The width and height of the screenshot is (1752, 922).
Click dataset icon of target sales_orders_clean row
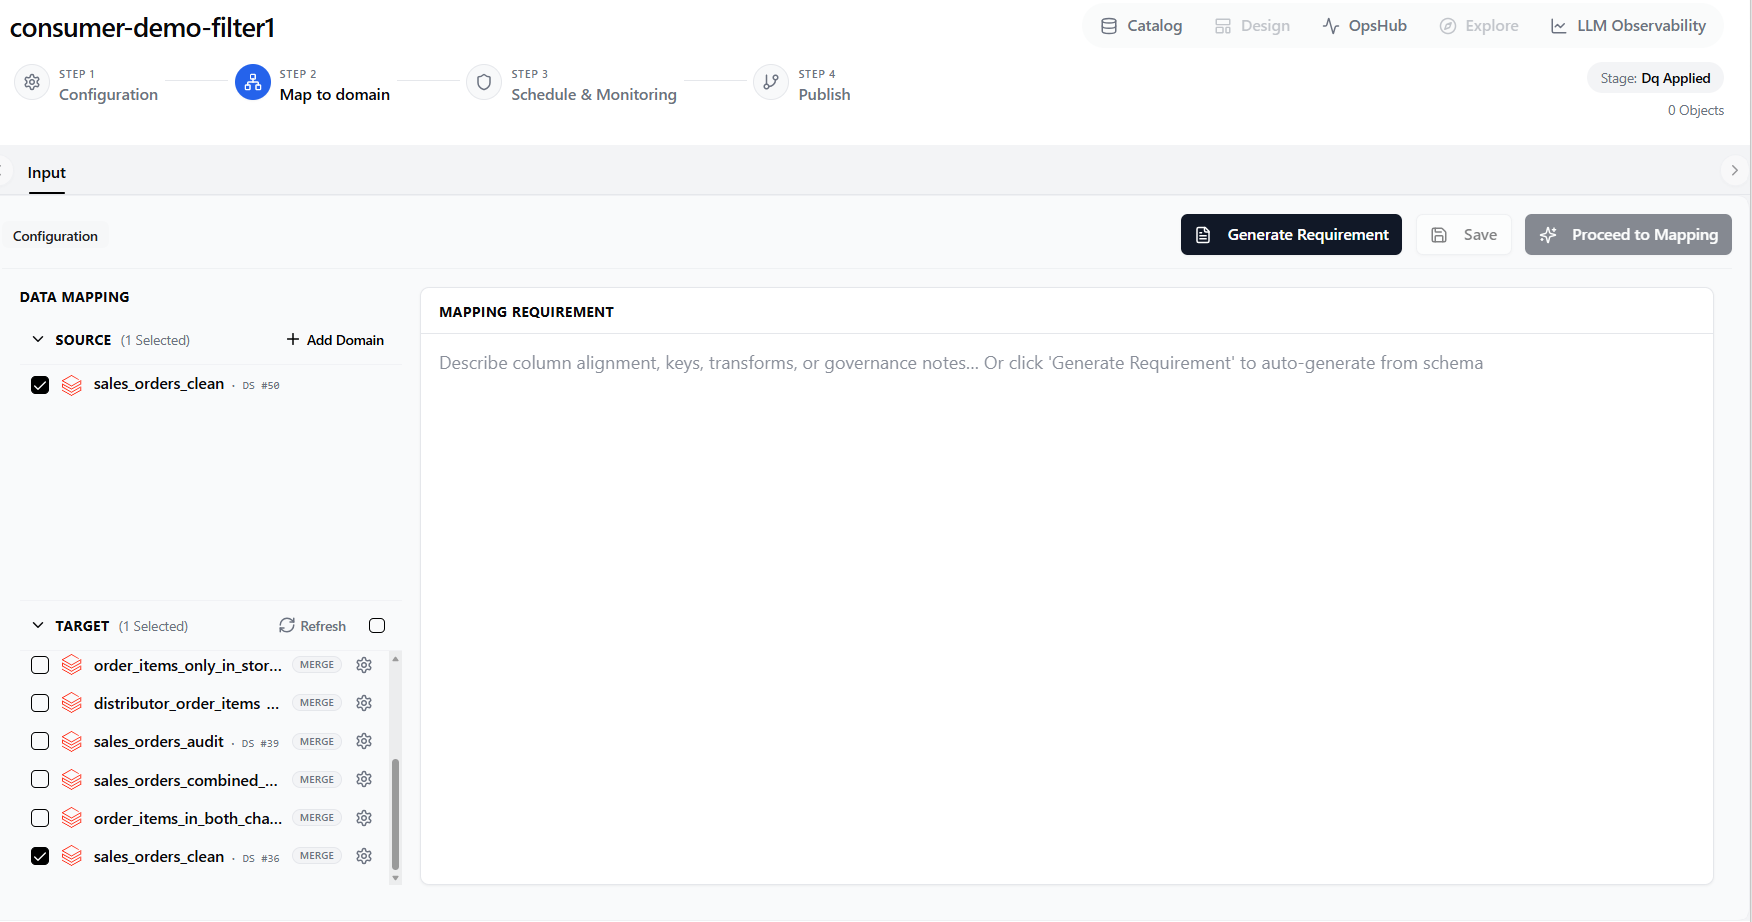click(72, 856)
